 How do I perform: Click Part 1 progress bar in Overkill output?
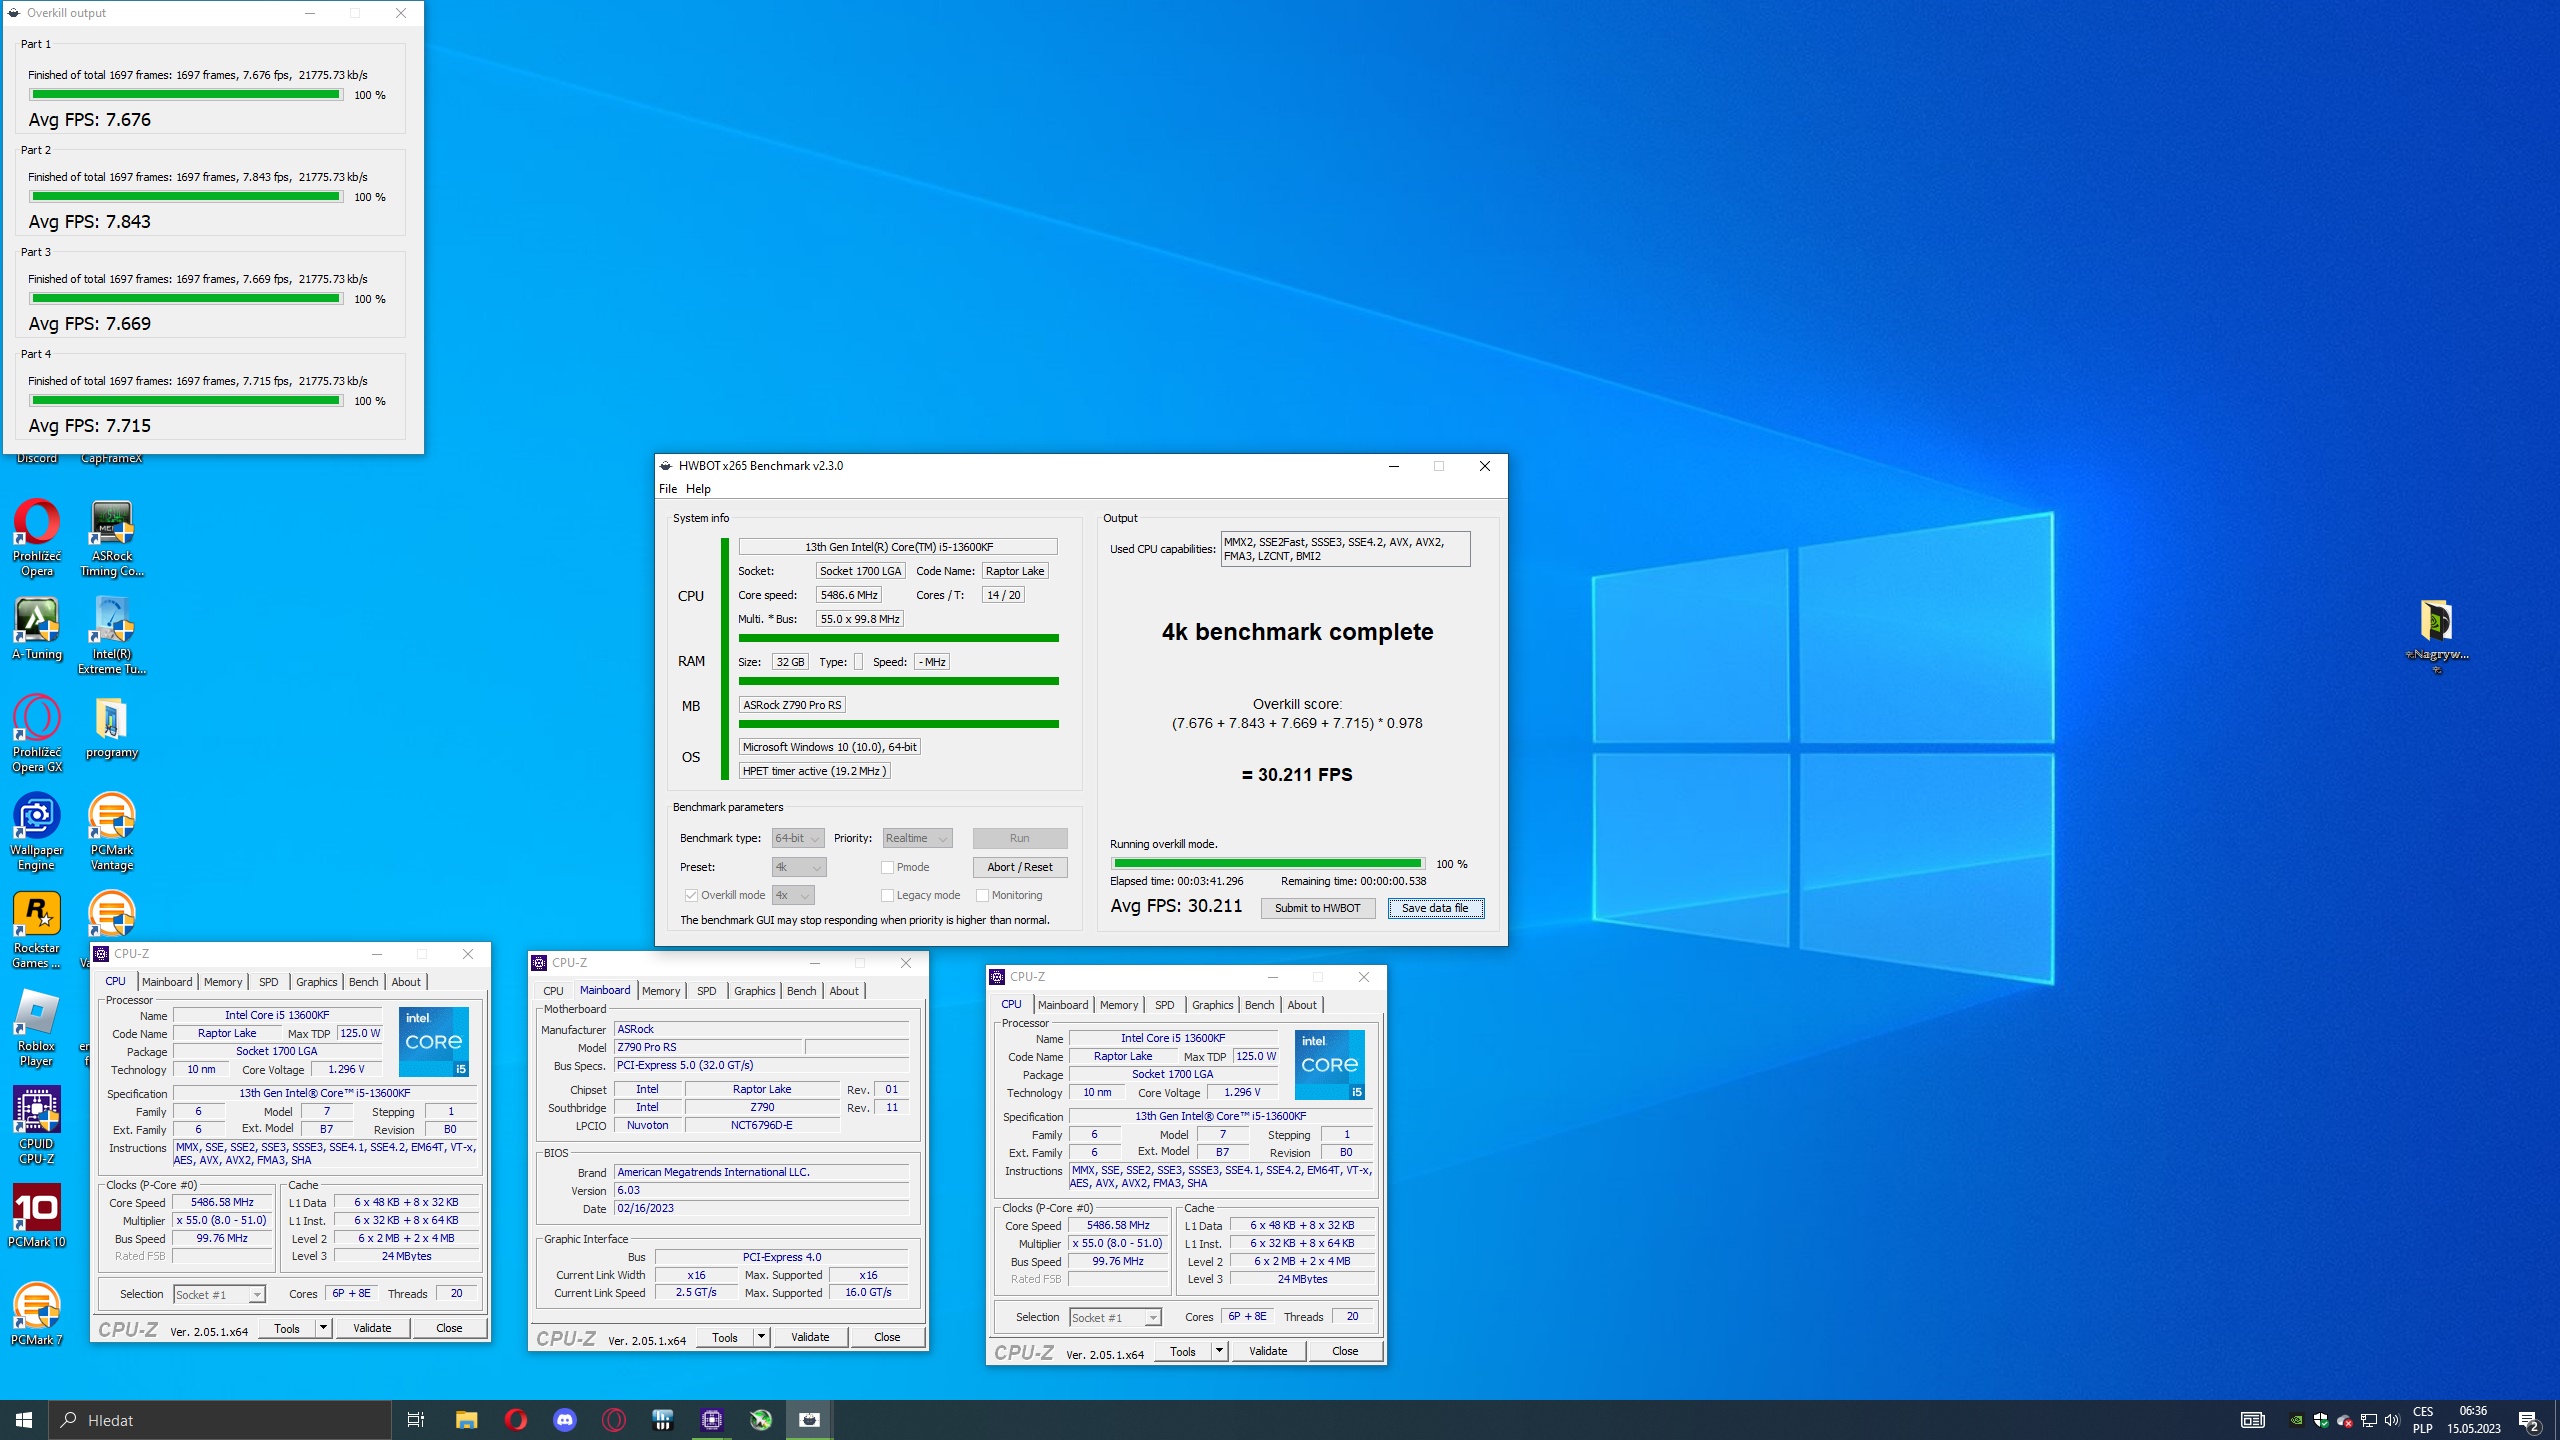click(185, 95)
